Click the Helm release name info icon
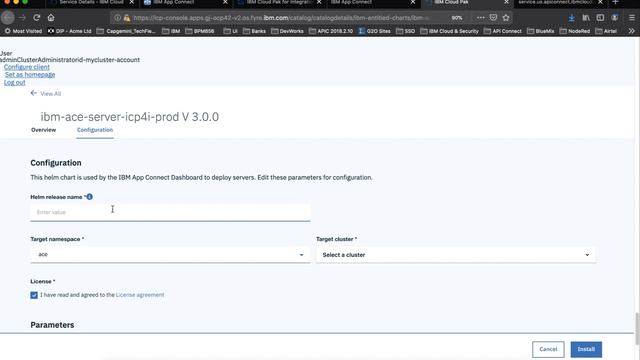The width and height of the screenshot is (640, 360). (x=89, y=197)
